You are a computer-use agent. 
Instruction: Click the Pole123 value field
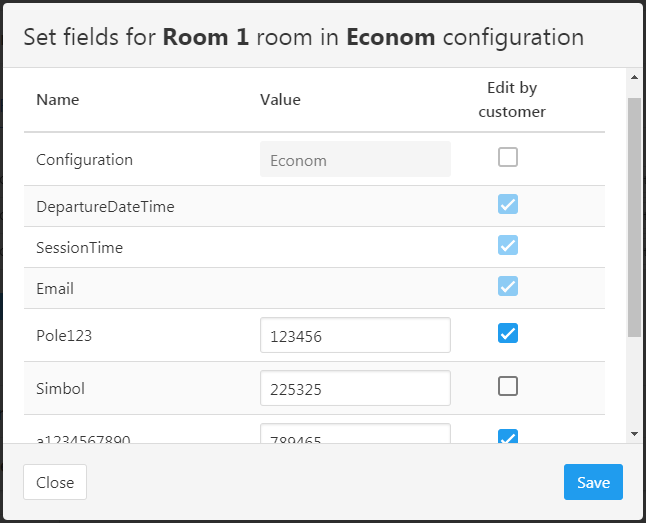(355, 336)
